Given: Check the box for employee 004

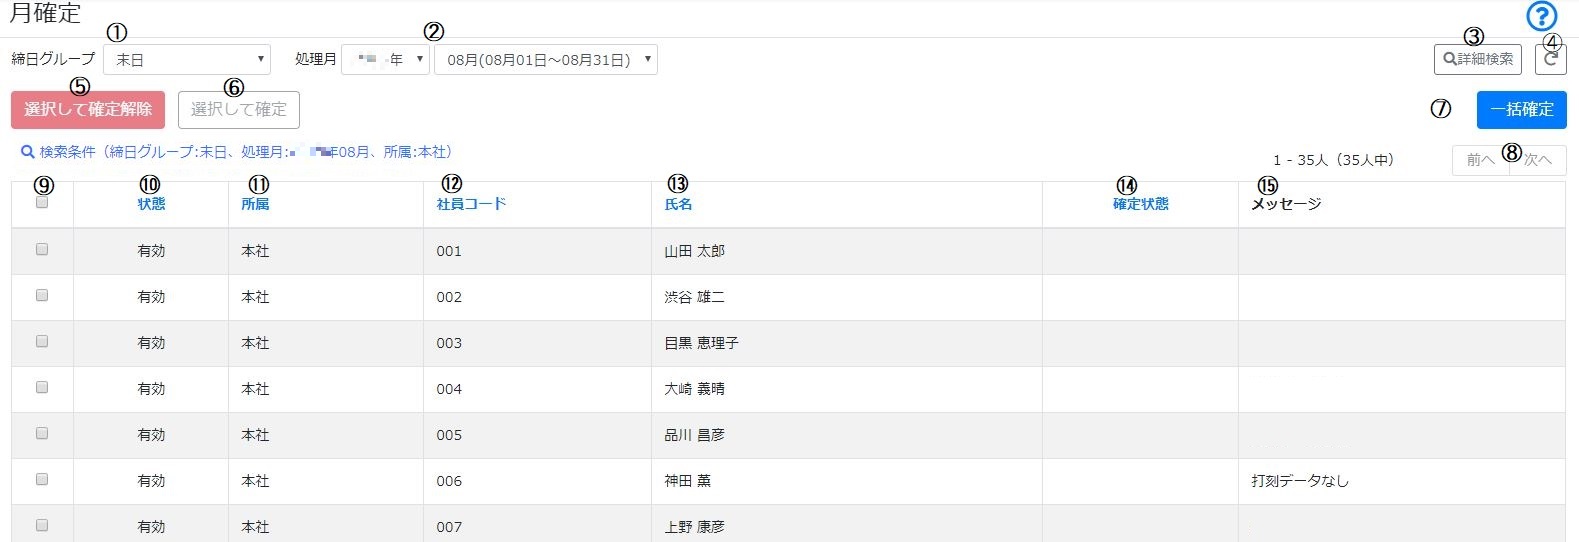Looking at the screenshot, I should (x=42, y=387).
